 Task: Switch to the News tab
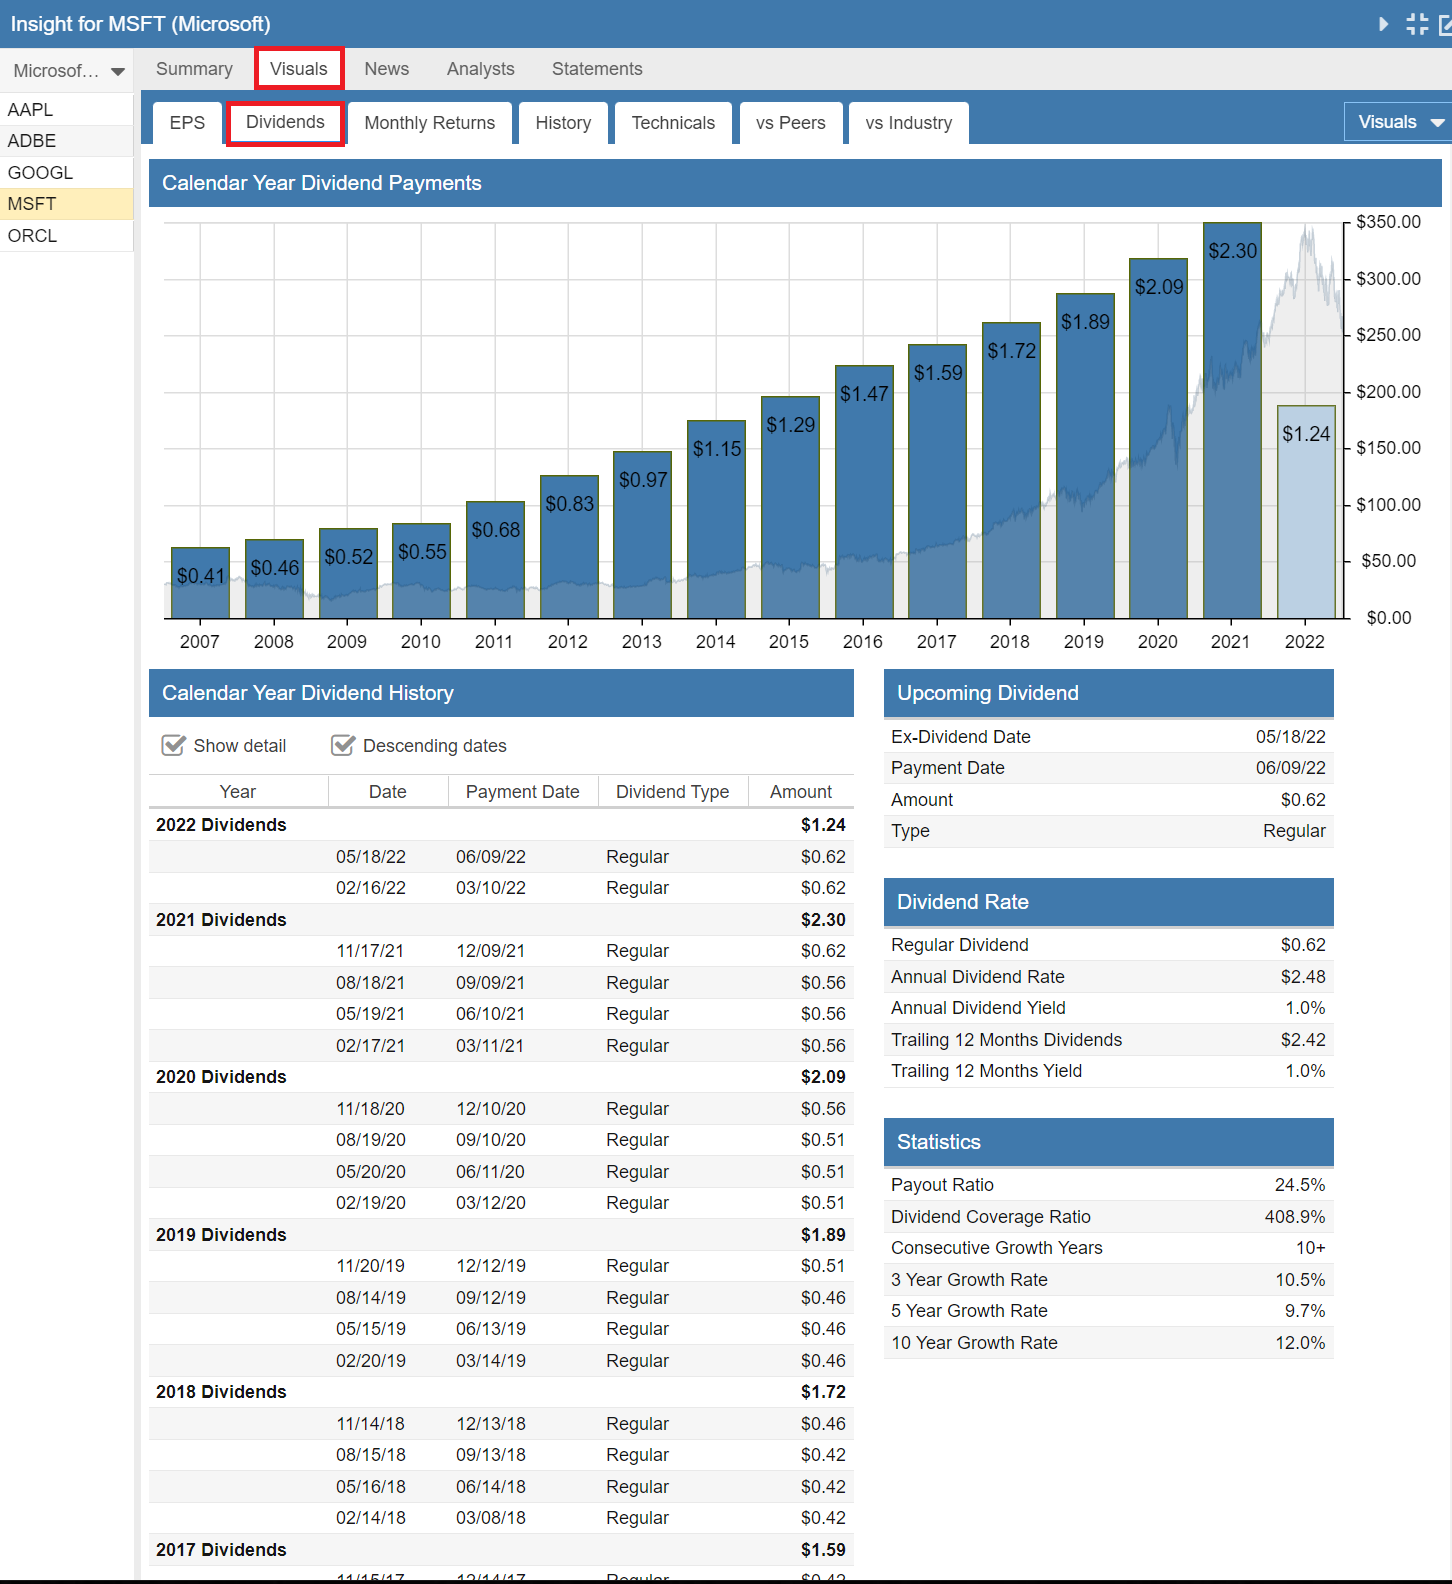tap(386, 69)
